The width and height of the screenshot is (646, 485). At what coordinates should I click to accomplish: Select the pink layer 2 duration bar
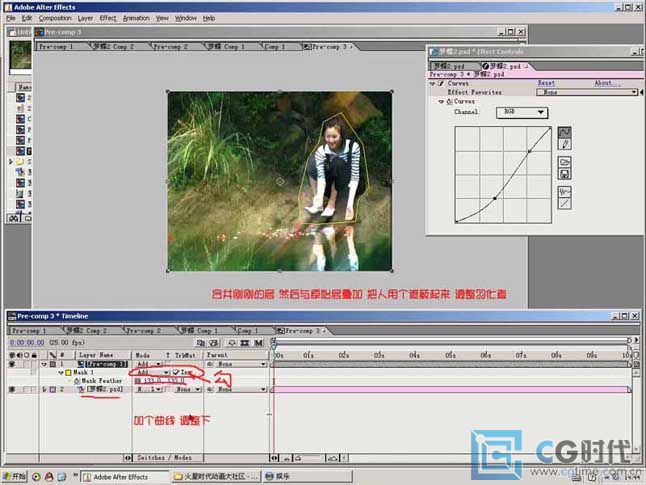pyautogui.click(x=451, y=389)
